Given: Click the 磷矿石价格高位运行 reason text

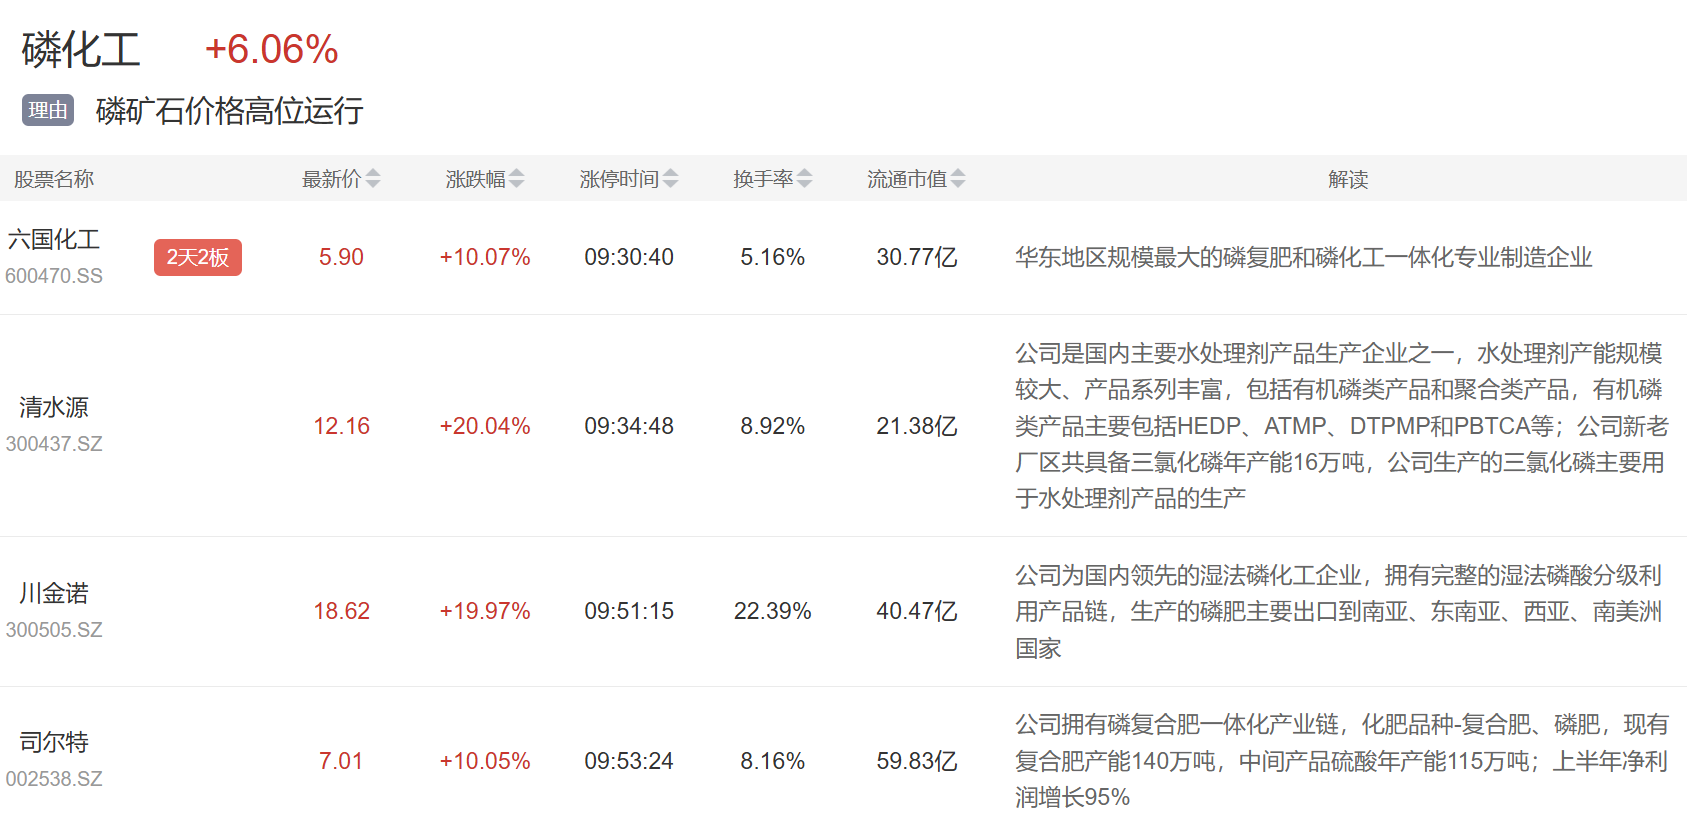Looking at the screenshot, I should coord(229,111).
